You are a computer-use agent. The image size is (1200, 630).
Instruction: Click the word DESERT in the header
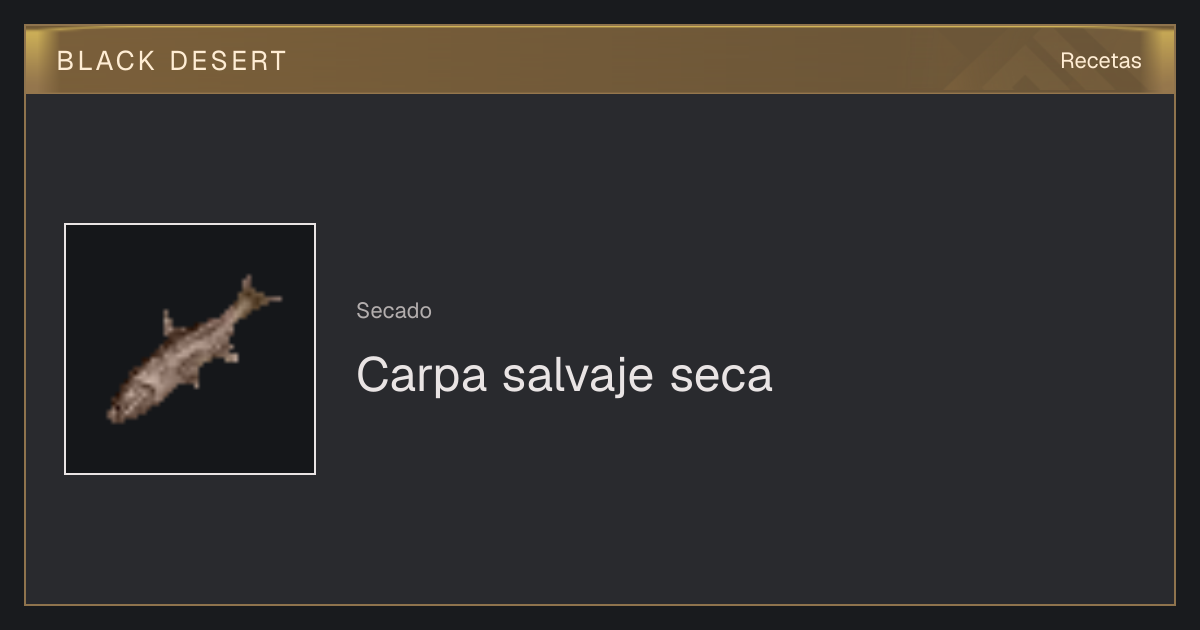coord(228,61)
